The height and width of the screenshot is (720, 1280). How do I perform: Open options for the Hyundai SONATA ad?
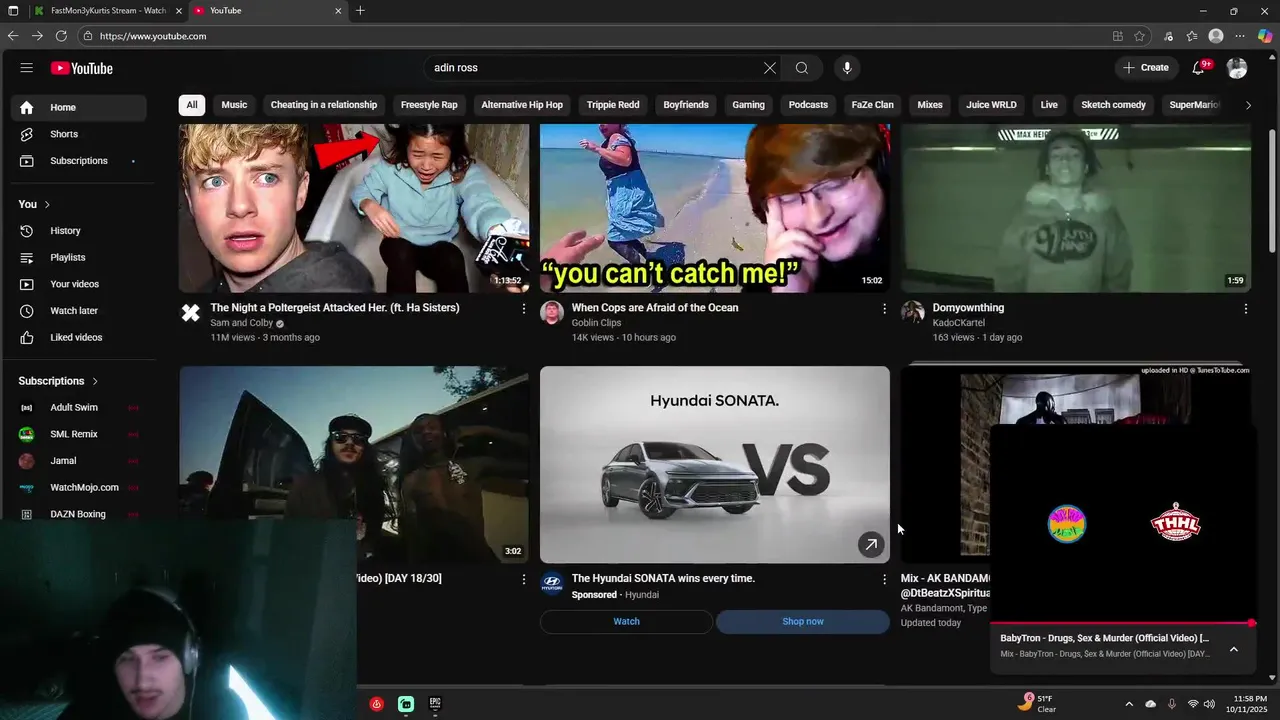[x=884, y=579]
